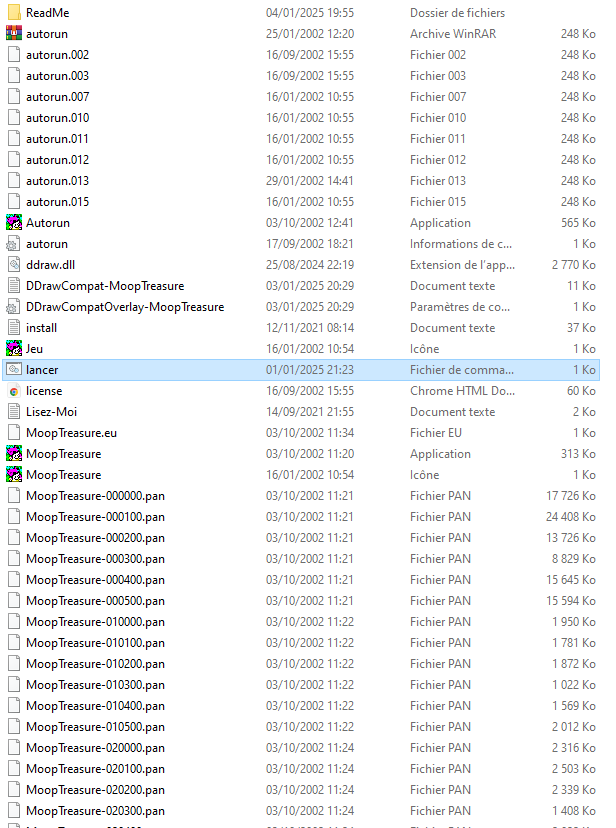This screenshot has width=616, height=828.
Task: Select MoopTreasure-010200.pan file name
Action: (96, 664)
